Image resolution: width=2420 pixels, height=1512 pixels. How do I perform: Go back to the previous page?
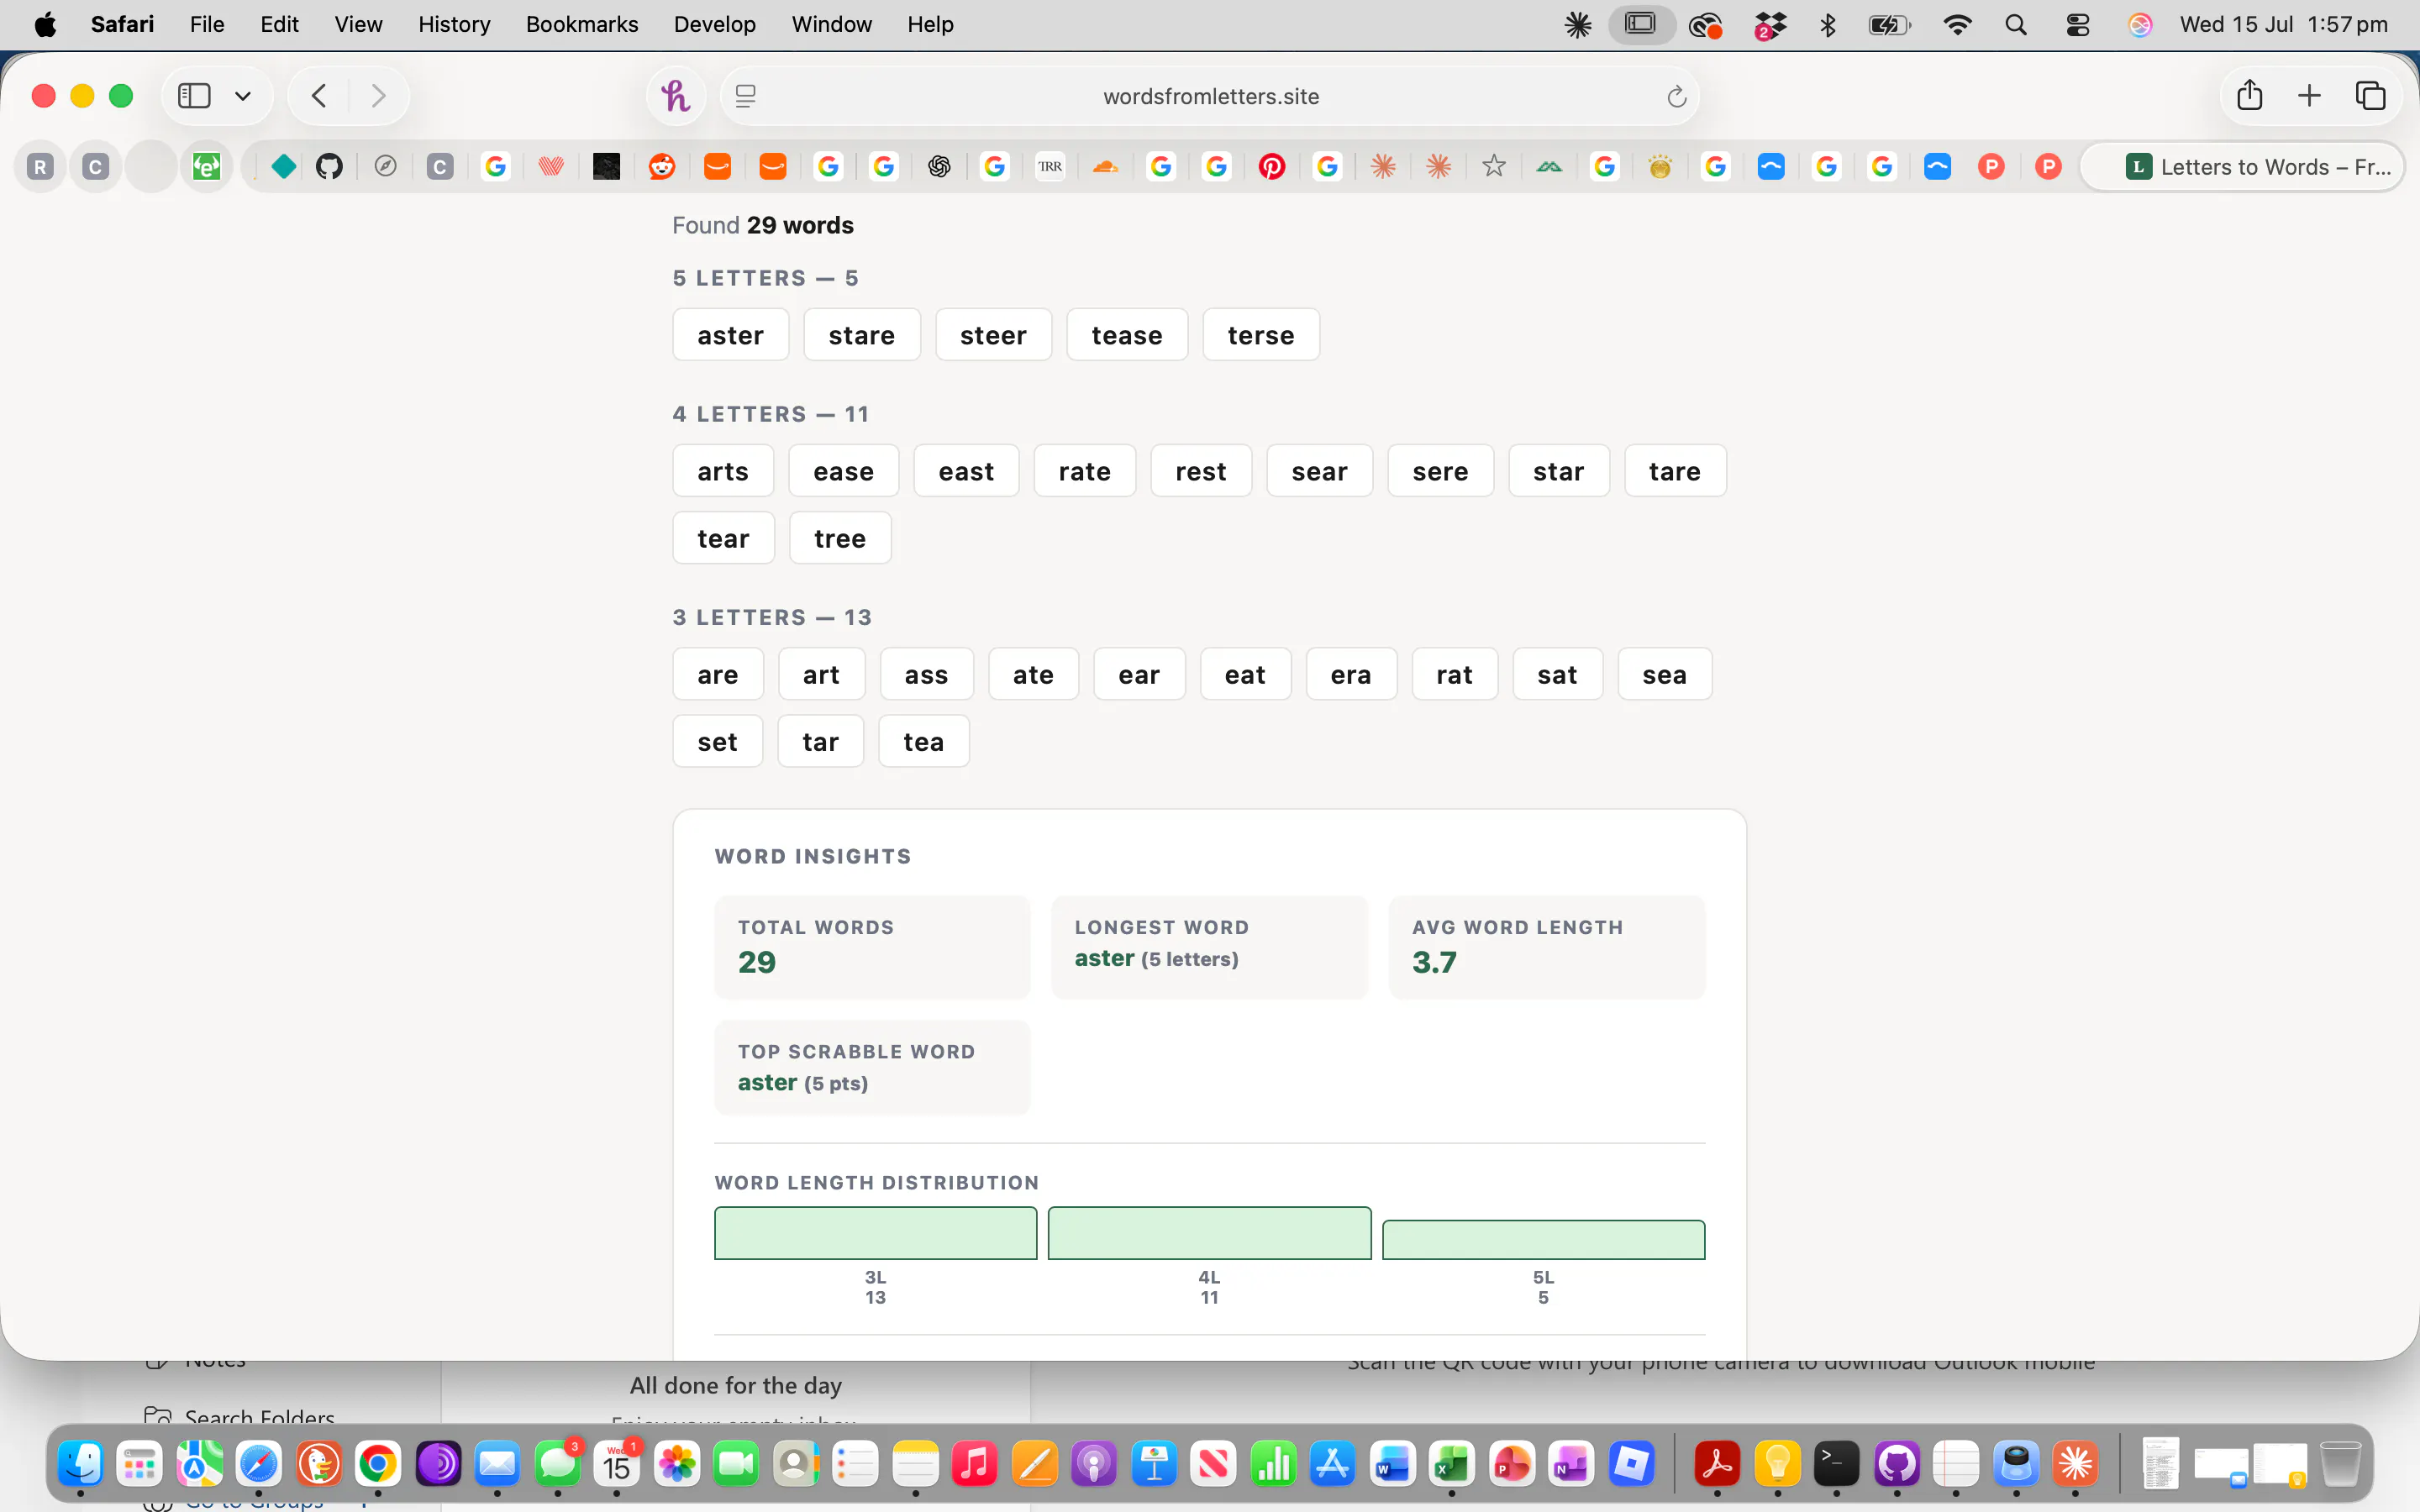pyautogui.click(x=319, y=96)
